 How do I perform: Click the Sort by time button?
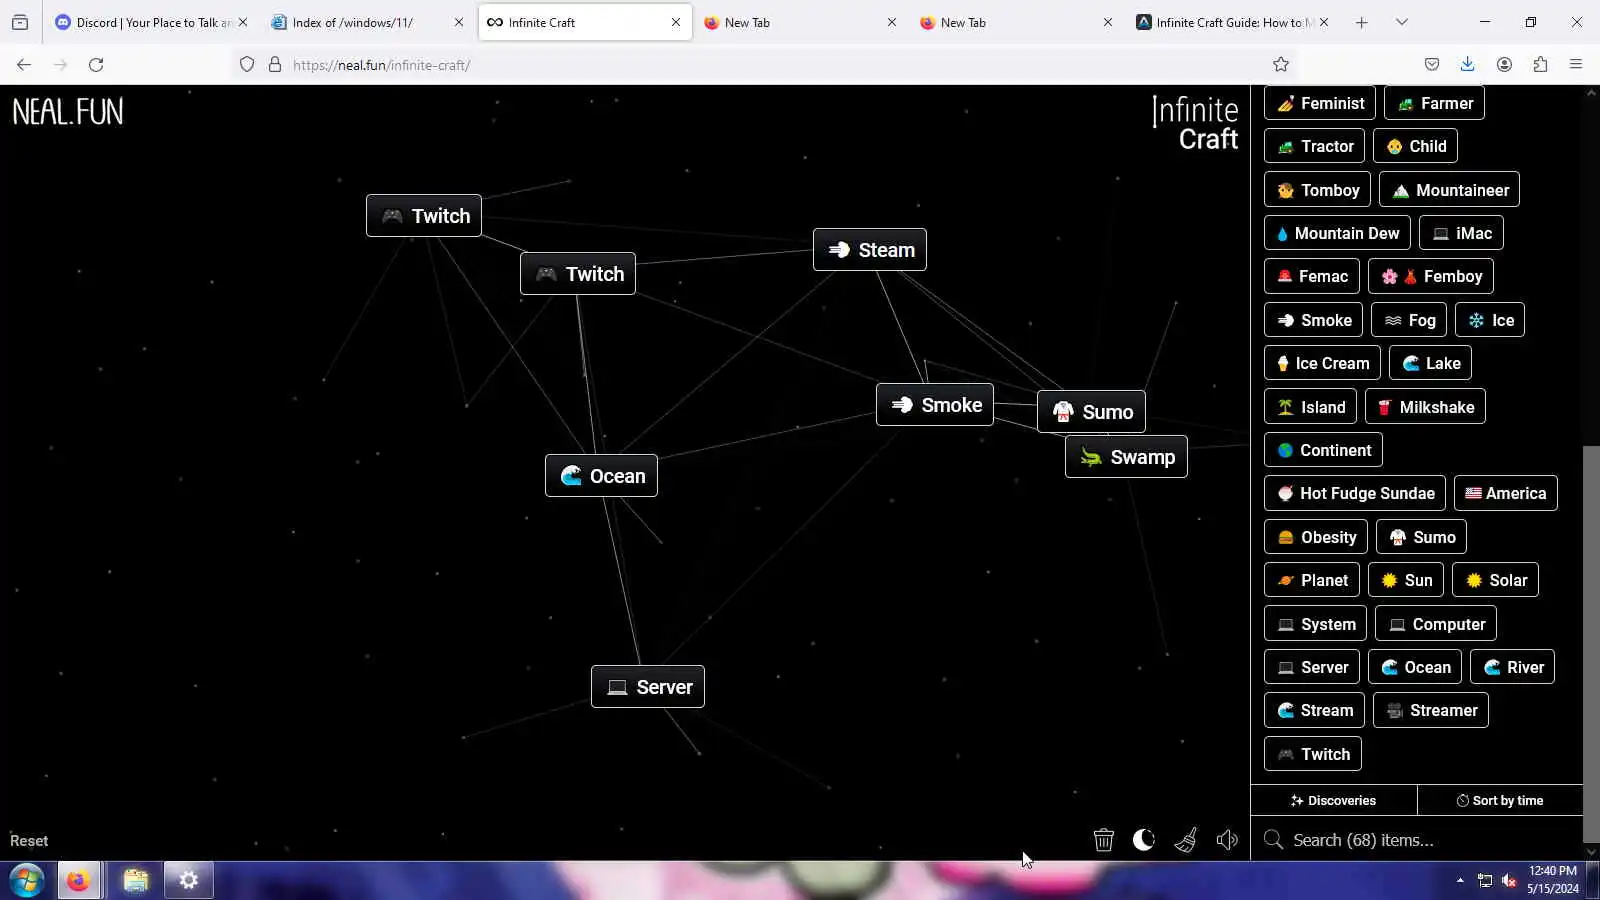pos(1500,800)
